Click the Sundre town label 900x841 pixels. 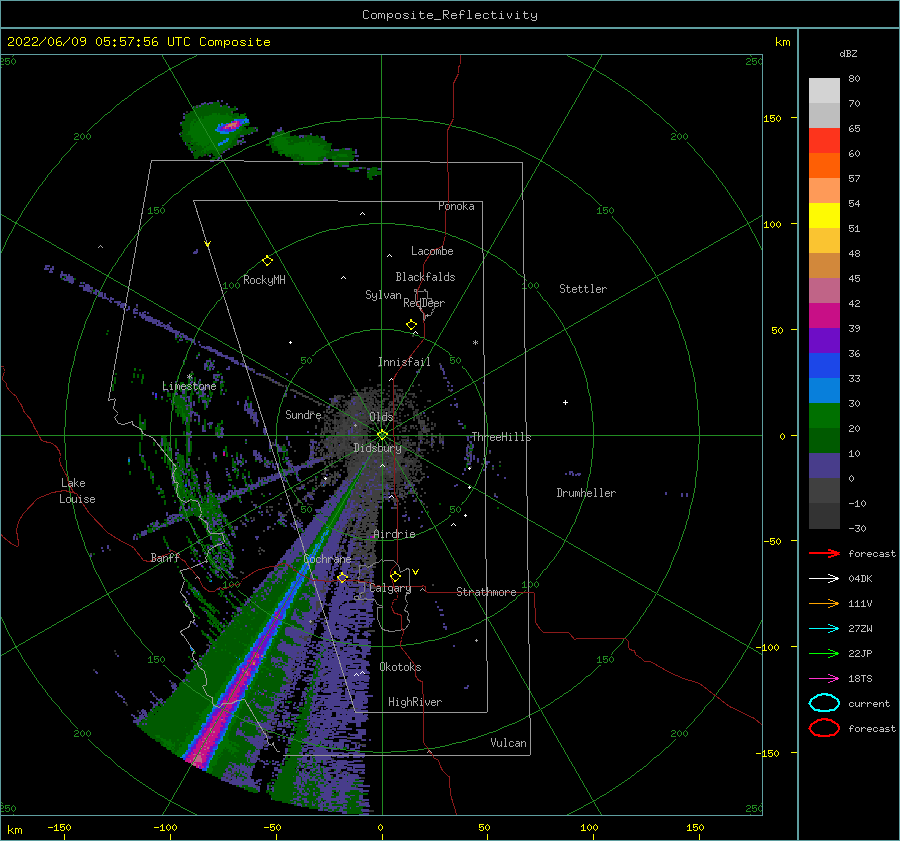303,415
